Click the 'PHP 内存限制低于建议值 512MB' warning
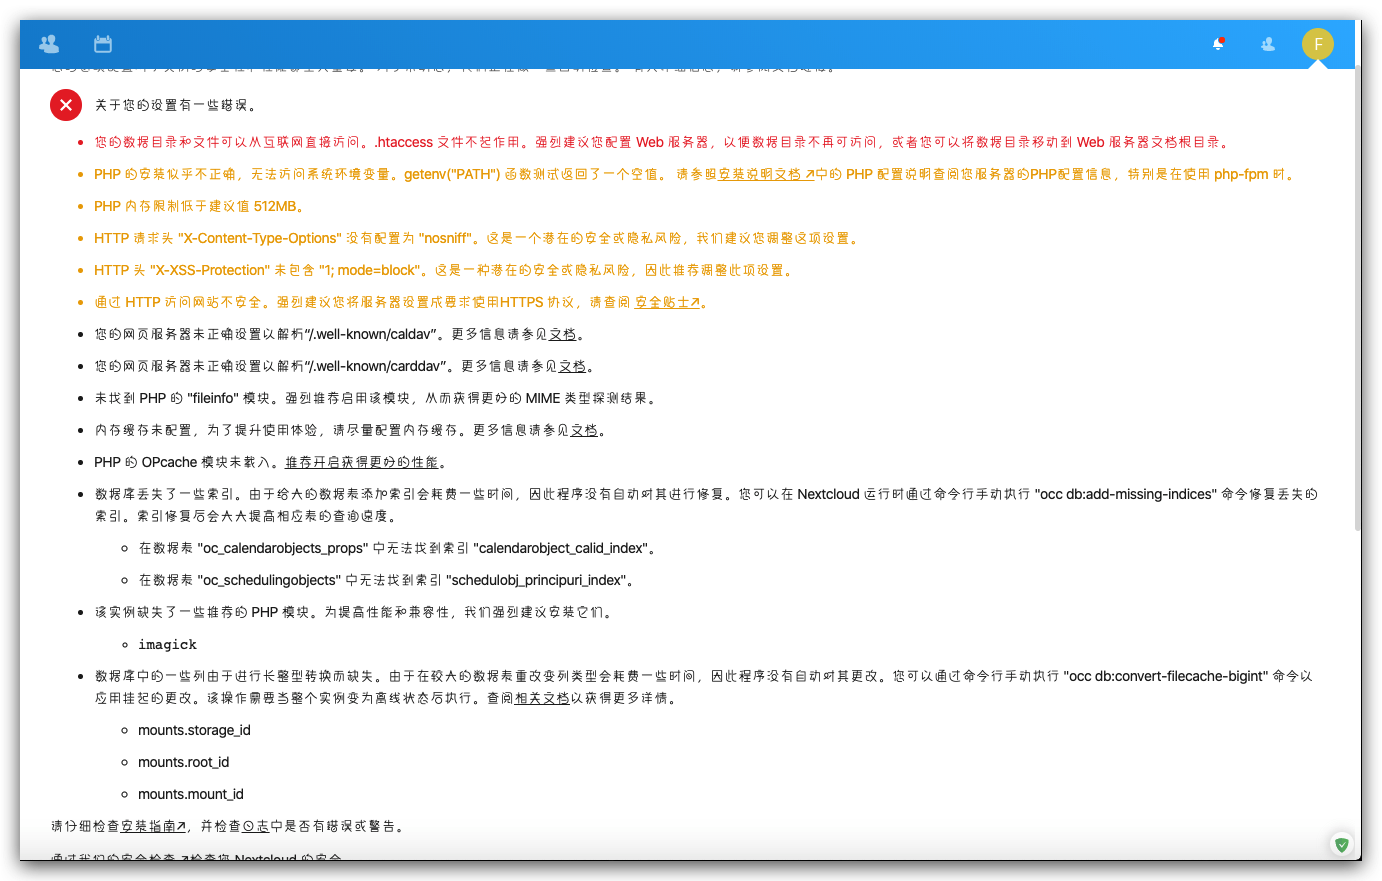The height and width of the screenshot is (881, 1382). coord(199,206)
